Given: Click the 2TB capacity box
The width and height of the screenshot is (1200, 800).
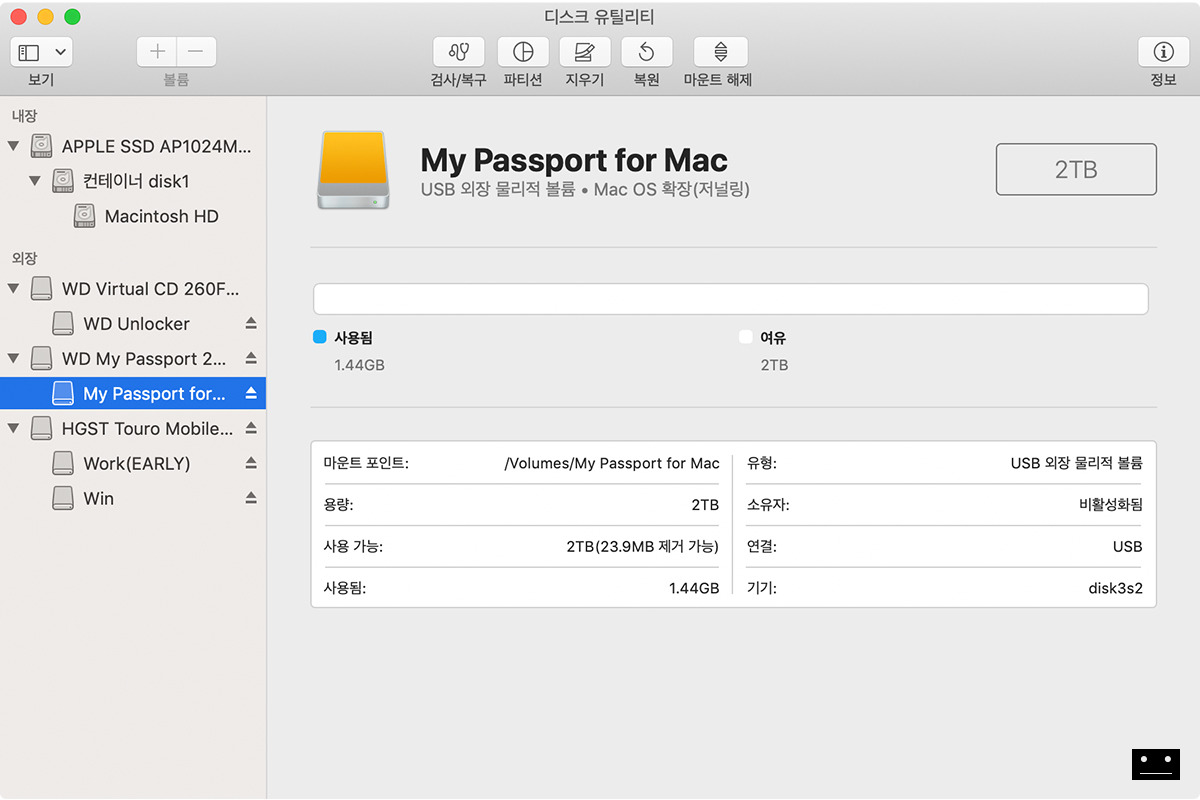Looking at the screenshot, I should point(1076,169).
